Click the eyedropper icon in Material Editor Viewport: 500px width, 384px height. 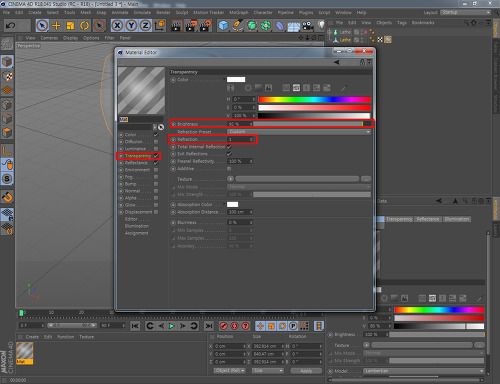point(343,88)
